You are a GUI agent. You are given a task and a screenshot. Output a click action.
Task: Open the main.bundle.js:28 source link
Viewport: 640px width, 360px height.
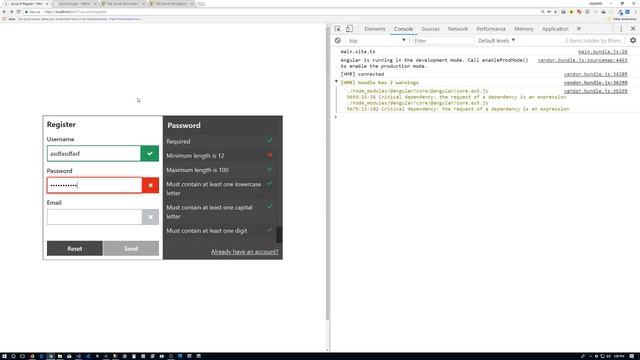(602, 52)
